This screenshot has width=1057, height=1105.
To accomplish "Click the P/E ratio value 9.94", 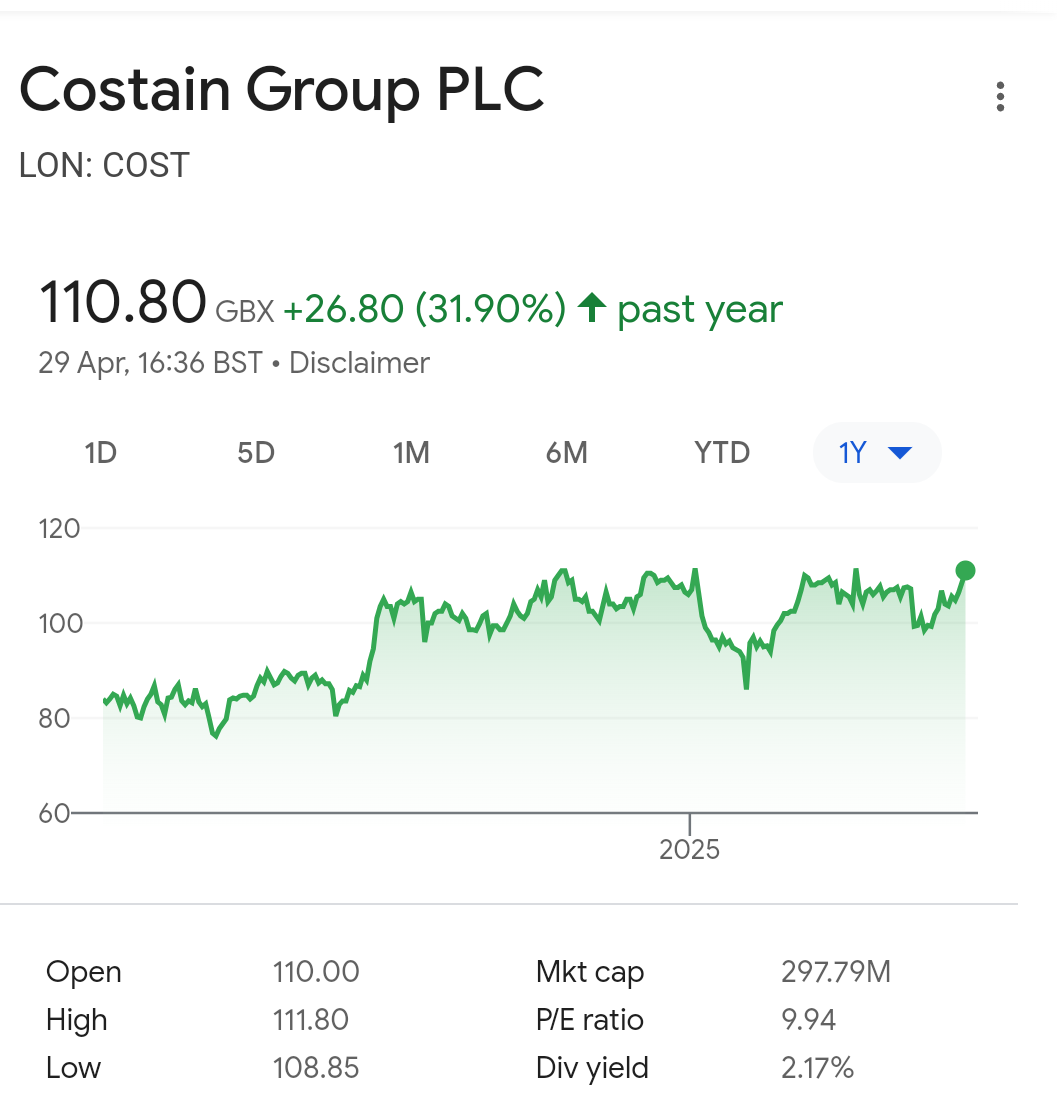I will 808,1020.
